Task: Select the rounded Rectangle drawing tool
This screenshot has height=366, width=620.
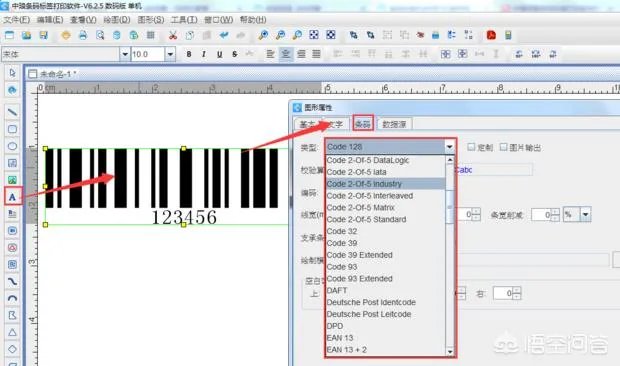Action: coord(12,129)
